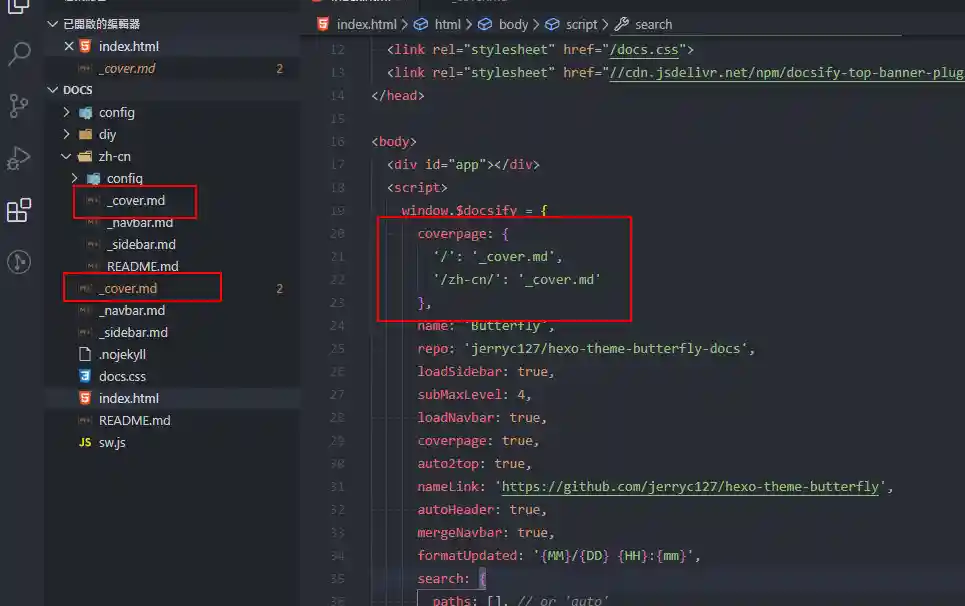Open root _sidebar.md file
The image size is (965, 606).
tap(134, 333)
